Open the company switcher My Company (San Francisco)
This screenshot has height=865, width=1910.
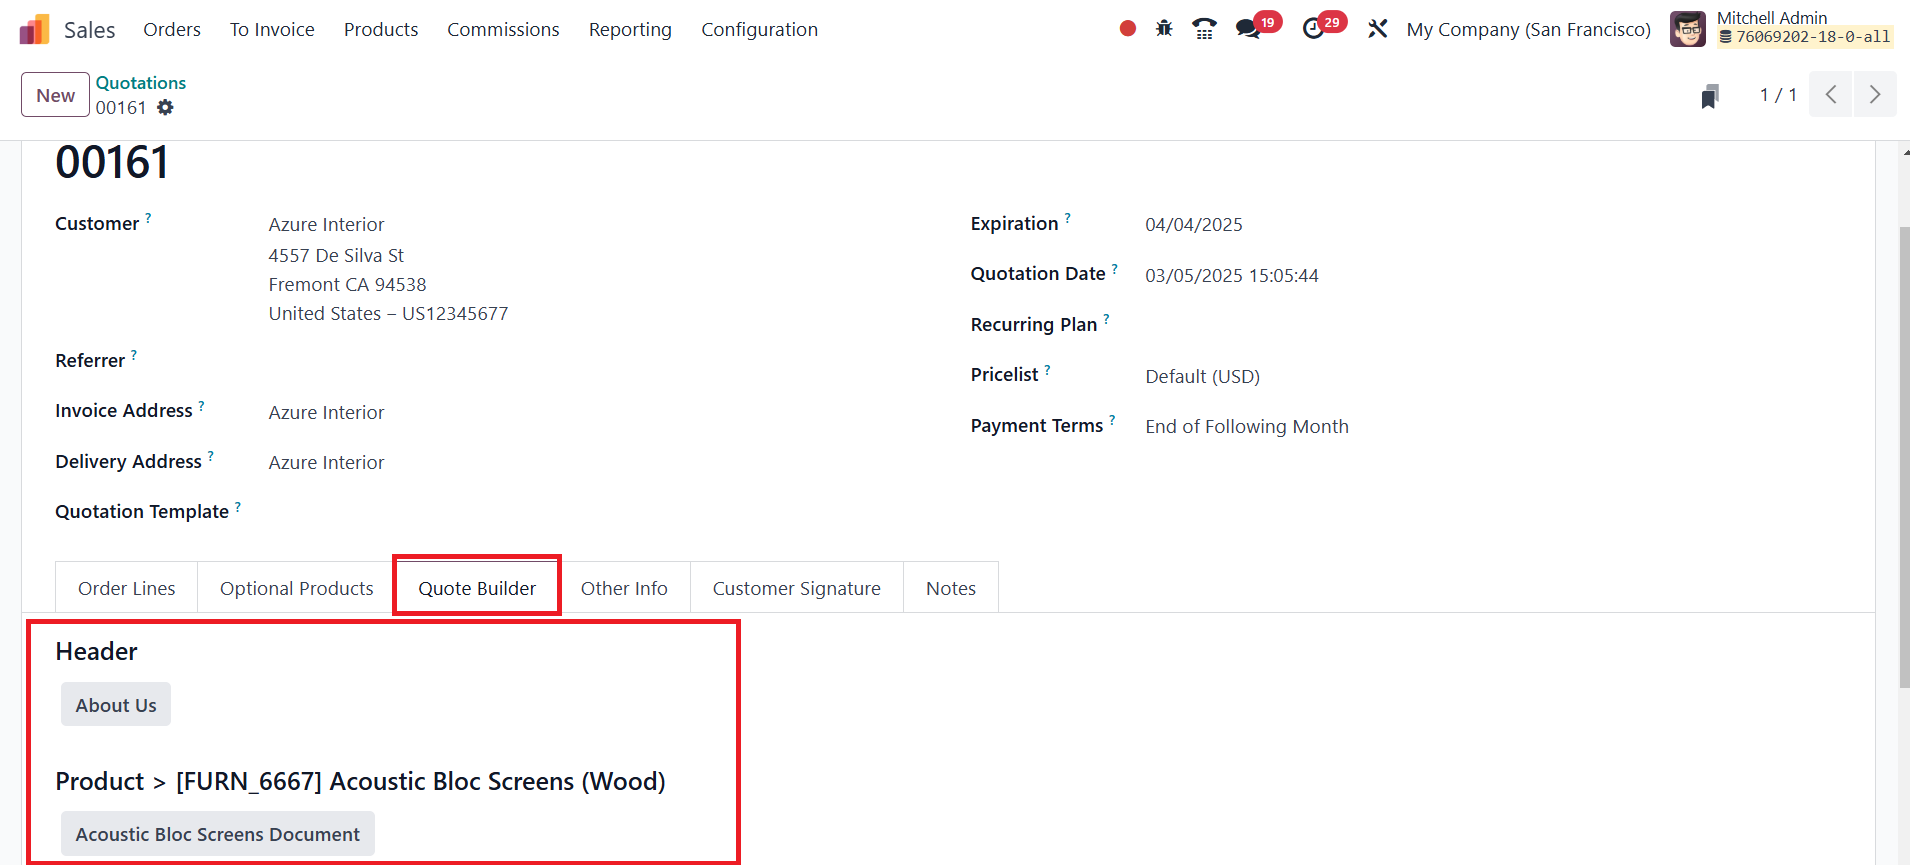1529,30
